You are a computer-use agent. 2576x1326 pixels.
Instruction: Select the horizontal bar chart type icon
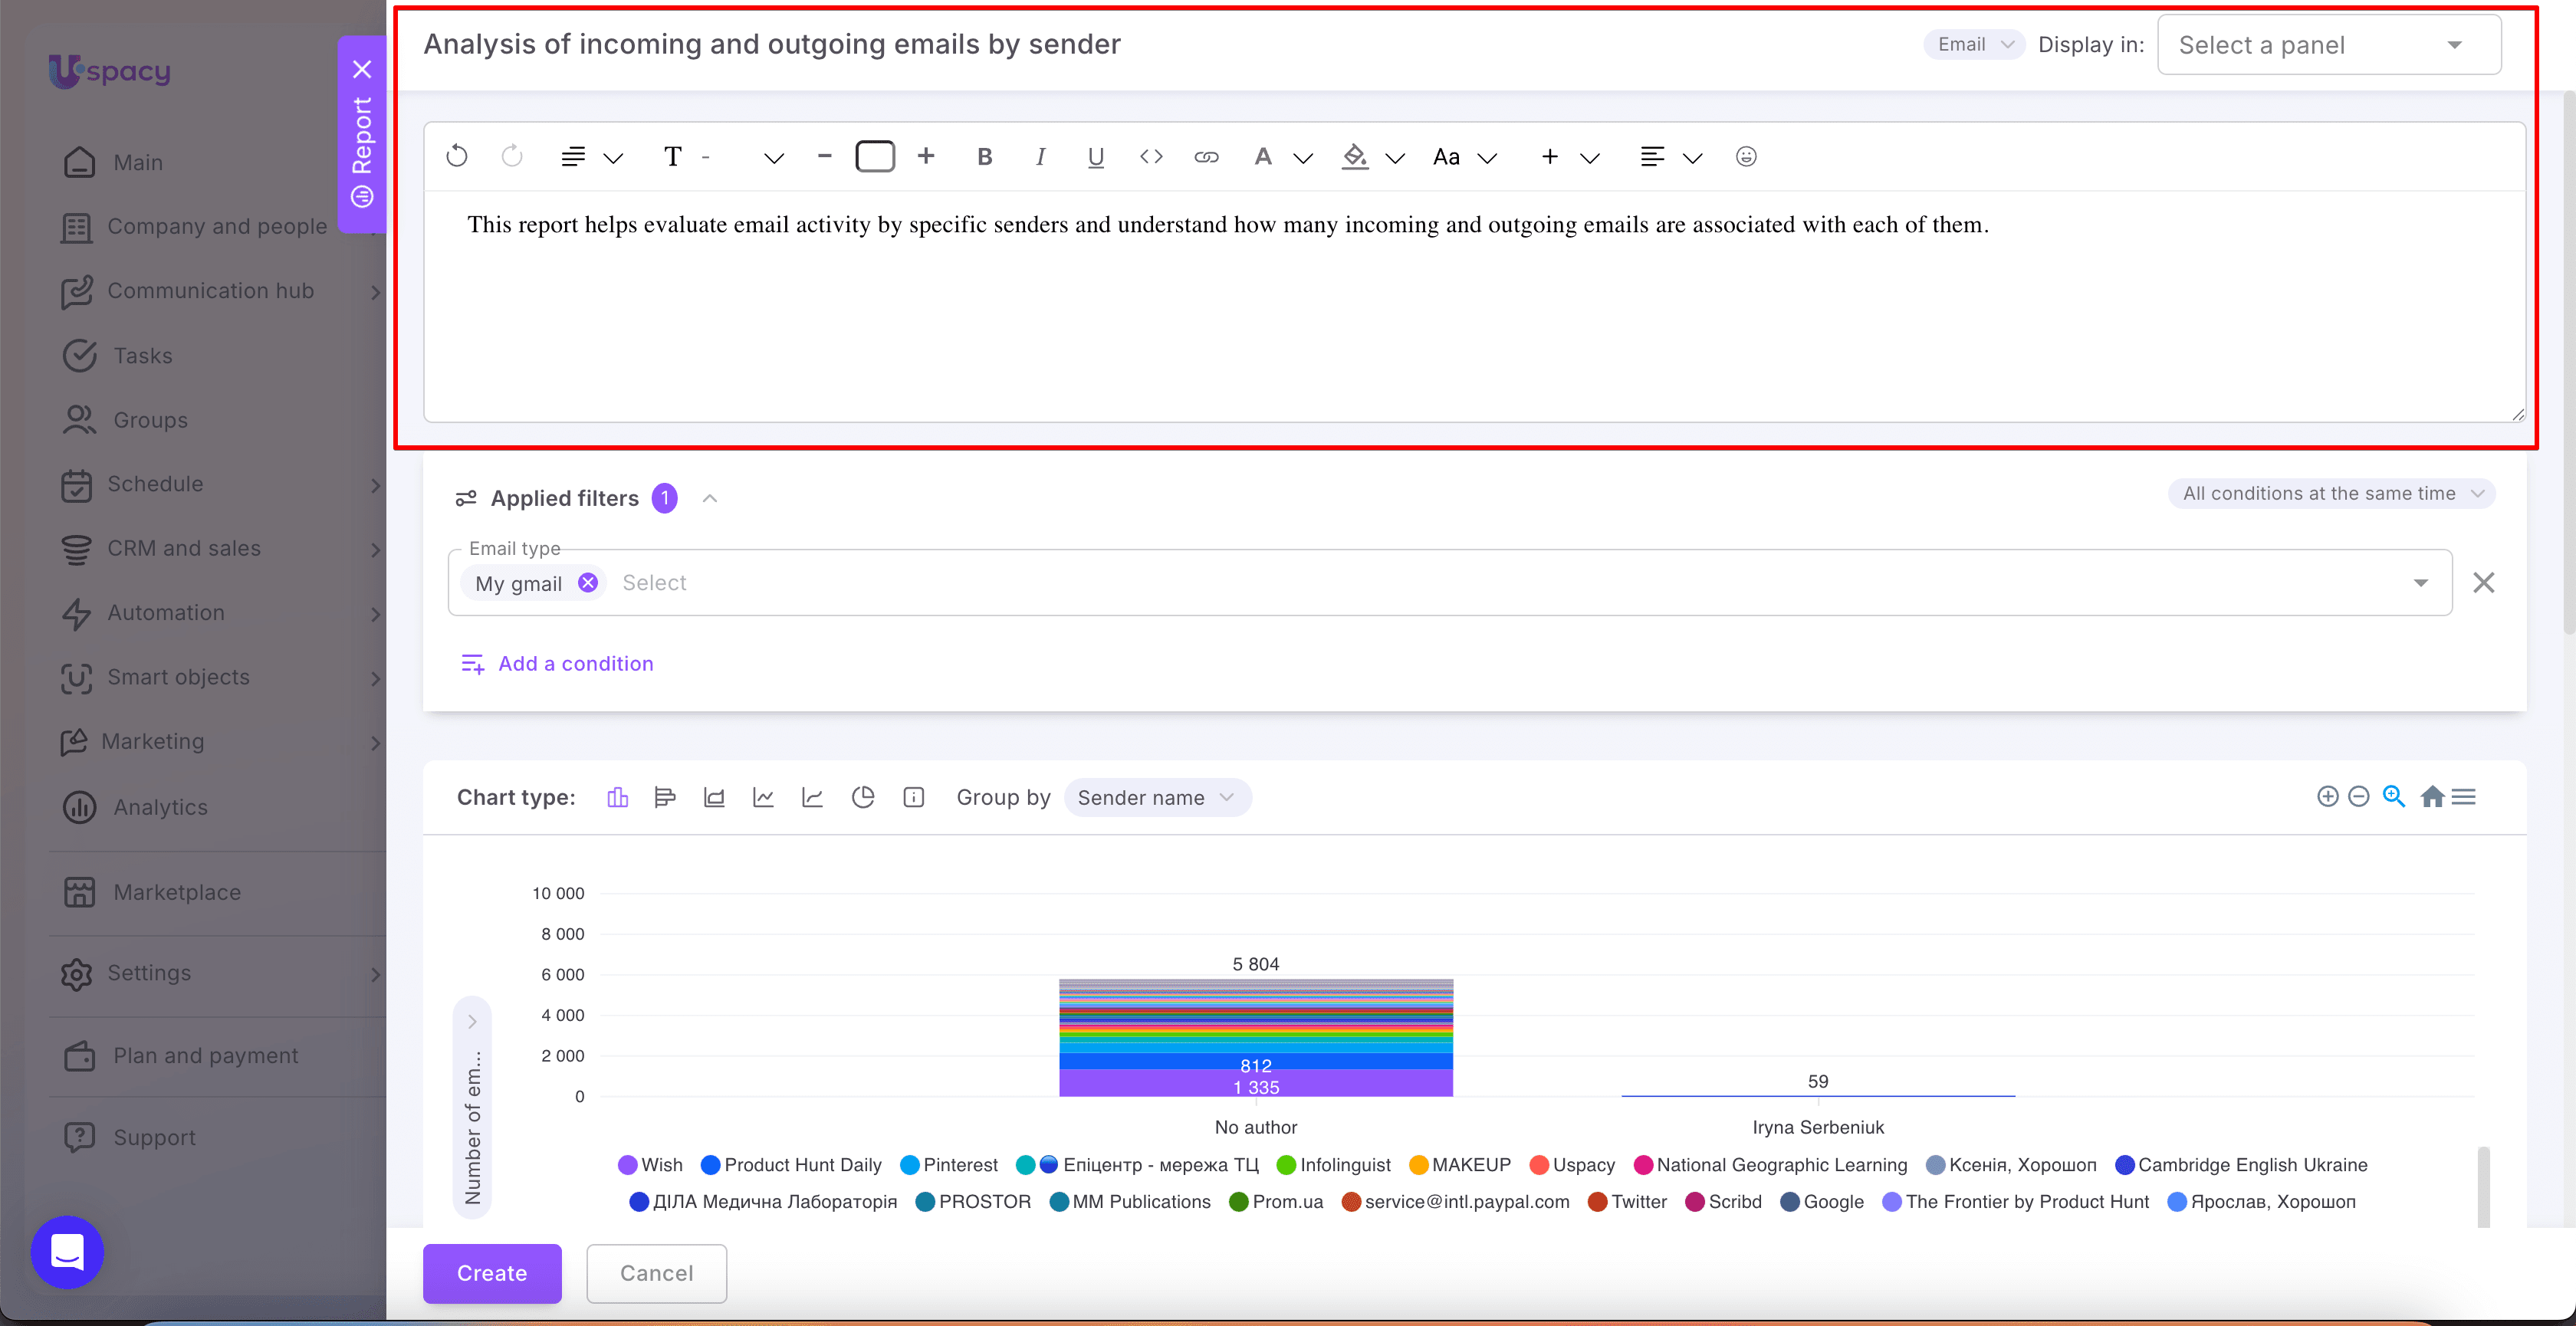(x=665, y=797)
